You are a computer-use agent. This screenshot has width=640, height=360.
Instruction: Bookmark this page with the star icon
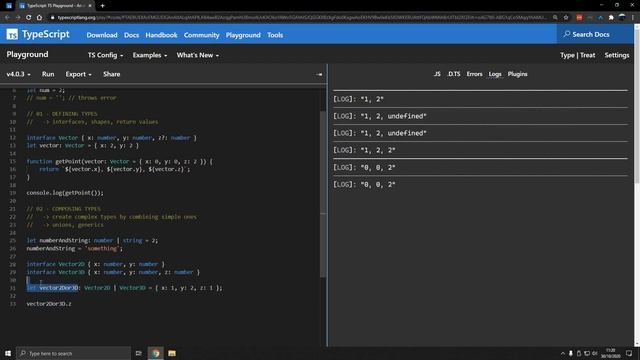pyautogui.click(x=566, y=18)
